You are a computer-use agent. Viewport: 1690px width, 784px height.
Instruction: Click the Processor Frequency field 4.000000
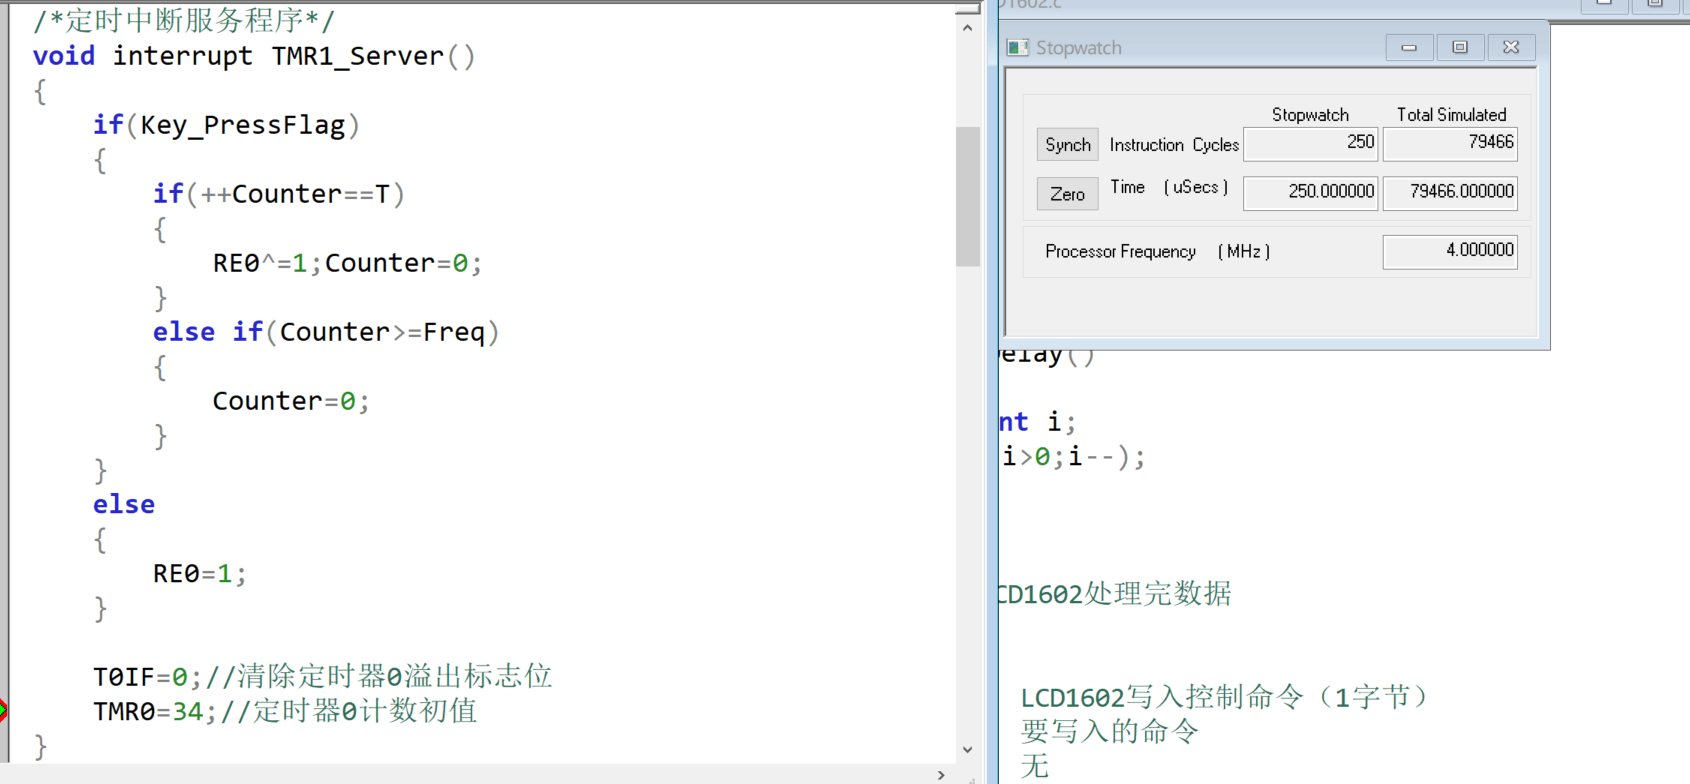point(1450,251)
